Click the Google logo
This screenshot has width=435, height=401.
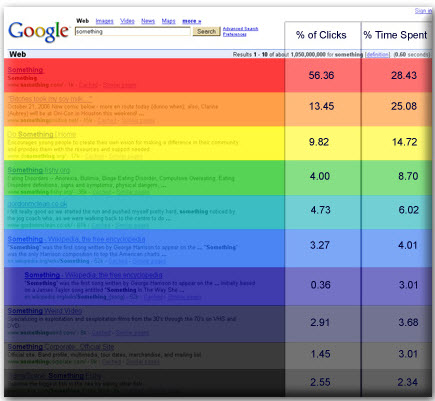tap(38, 32)
